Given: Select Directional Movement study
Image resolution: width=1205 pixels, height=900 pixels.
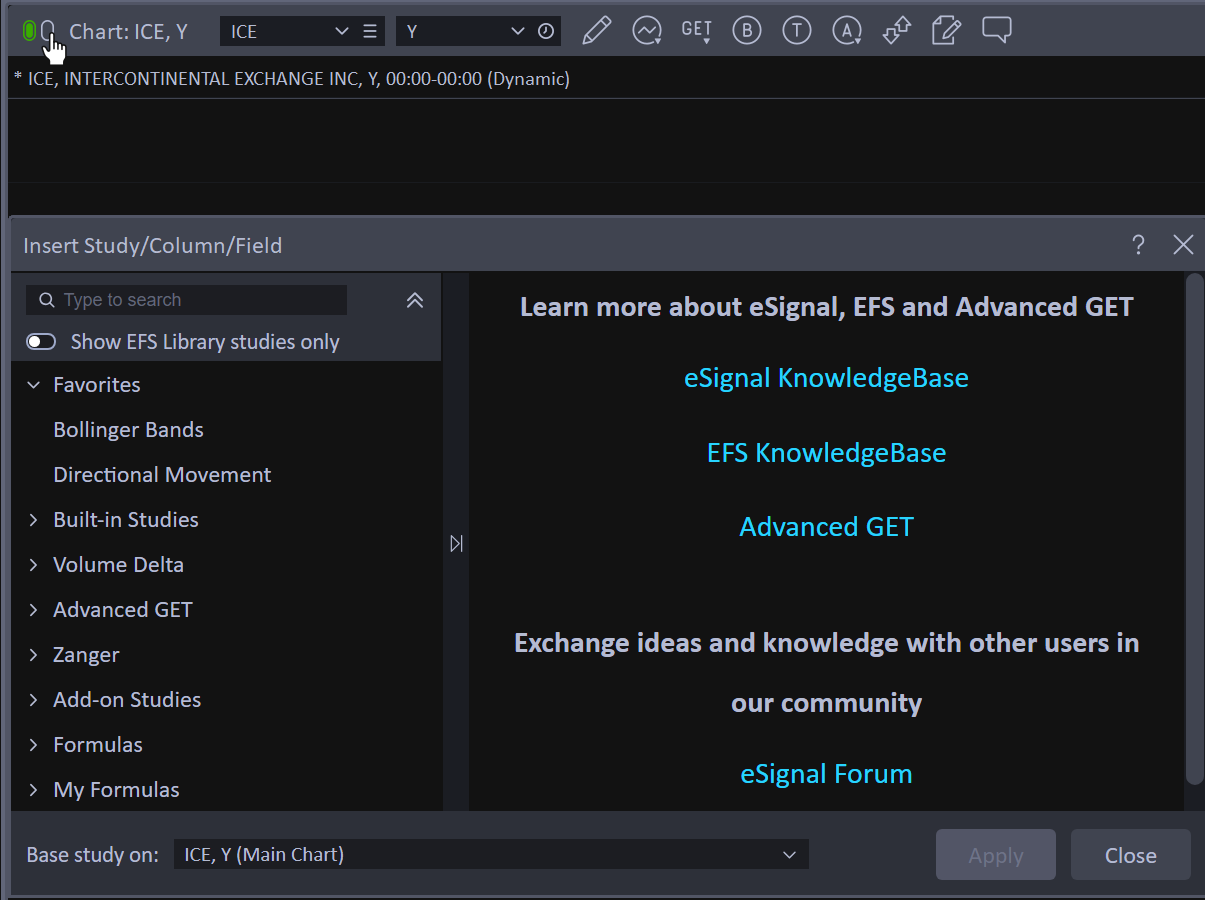Looking at the screenshot, I should [x=162, y=475].
